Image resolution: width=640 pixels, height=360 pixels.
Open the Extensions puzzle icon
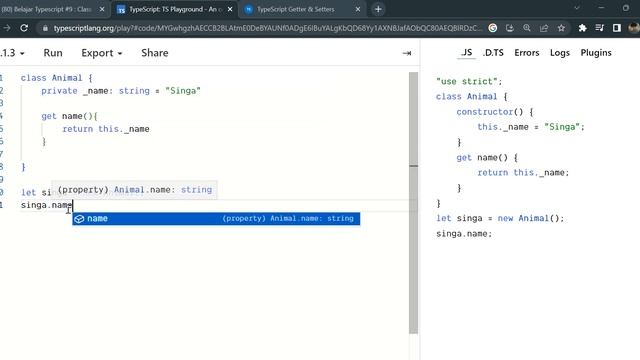pyautogui.click(x=582, y=28)
